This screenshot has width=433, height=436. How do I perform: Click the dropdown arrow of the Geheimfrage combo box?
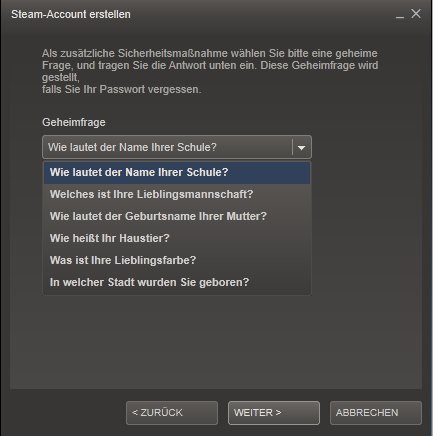point(301,147)
